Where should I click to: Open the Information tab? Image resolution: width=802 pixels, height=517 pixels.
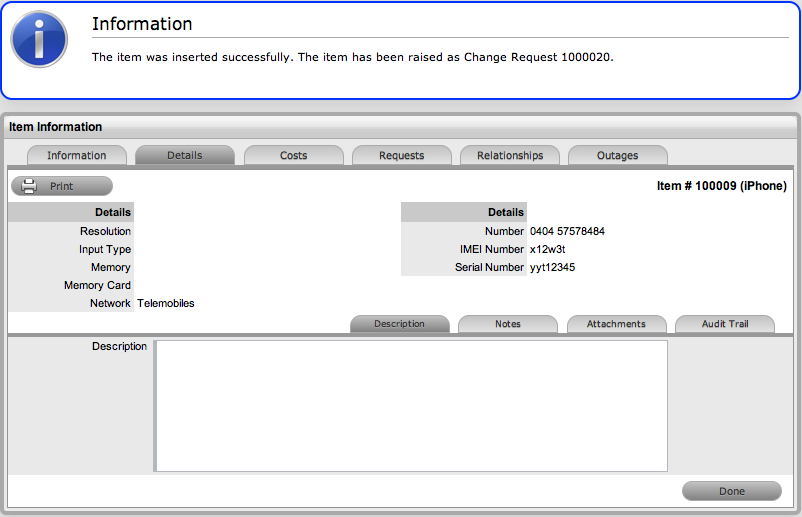(77, 155)
